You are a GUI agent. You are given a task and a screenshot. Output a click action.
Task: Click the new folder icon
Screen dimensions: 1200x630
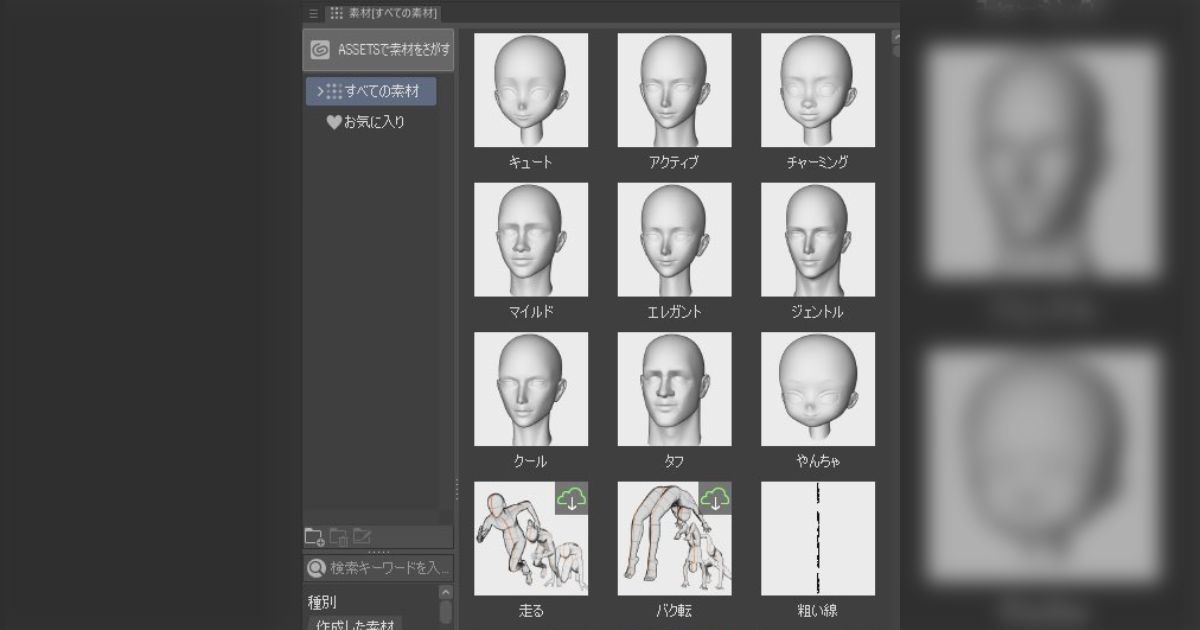pos(314,537)
